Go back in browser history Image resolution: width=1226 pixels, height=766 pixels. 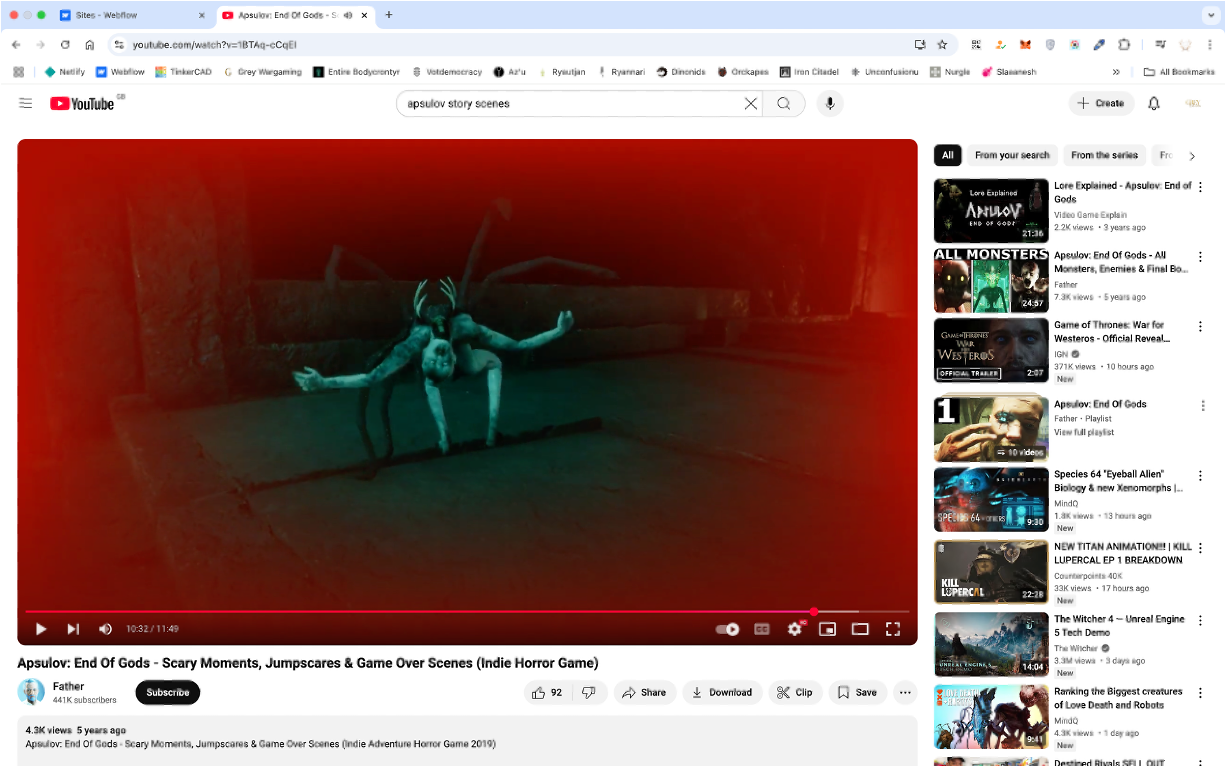pyautogui.click(x=16, y=45)
